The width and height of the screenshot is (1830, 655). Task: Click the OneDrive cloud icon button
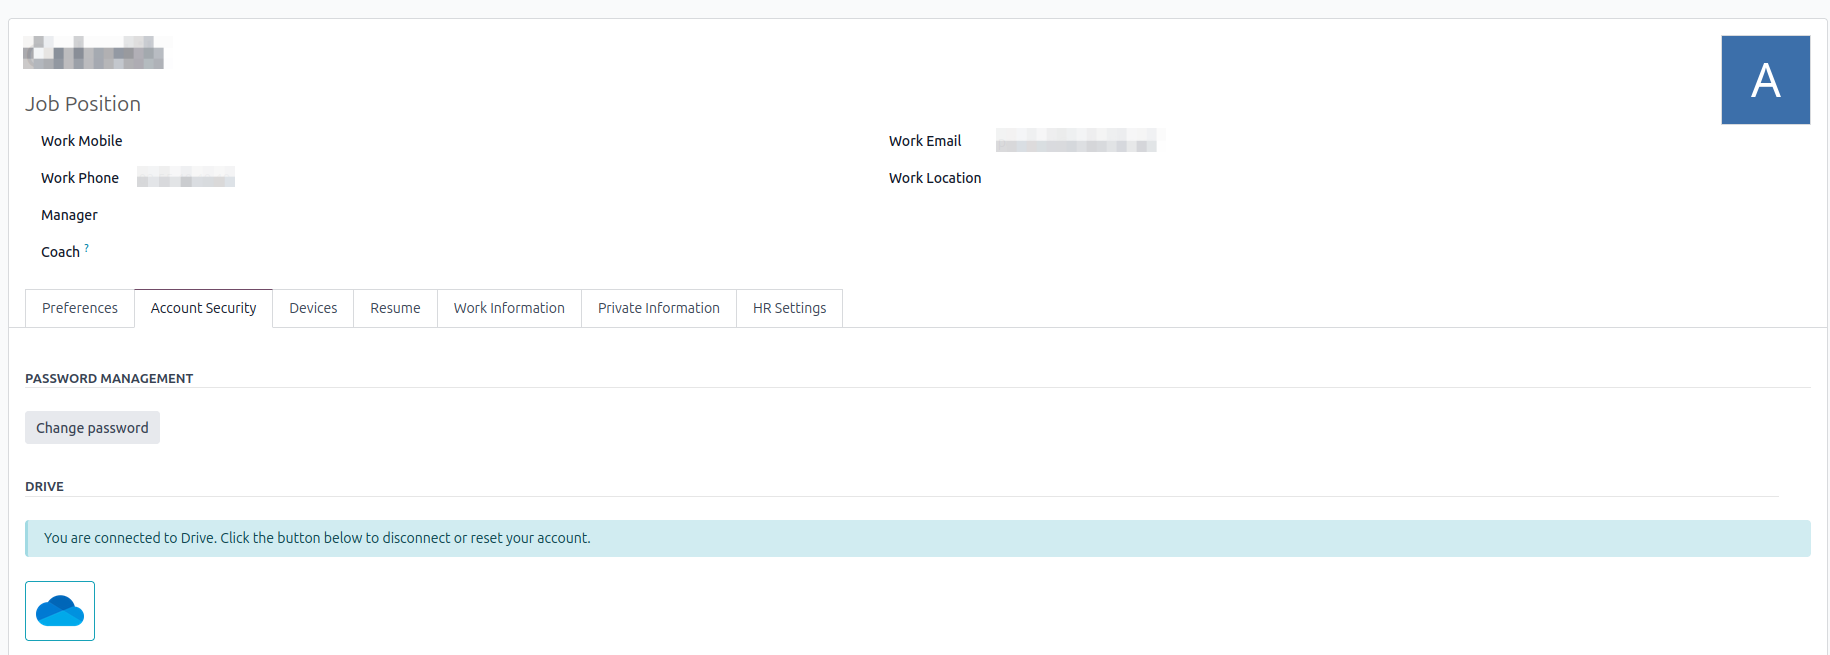click(60, 611)
